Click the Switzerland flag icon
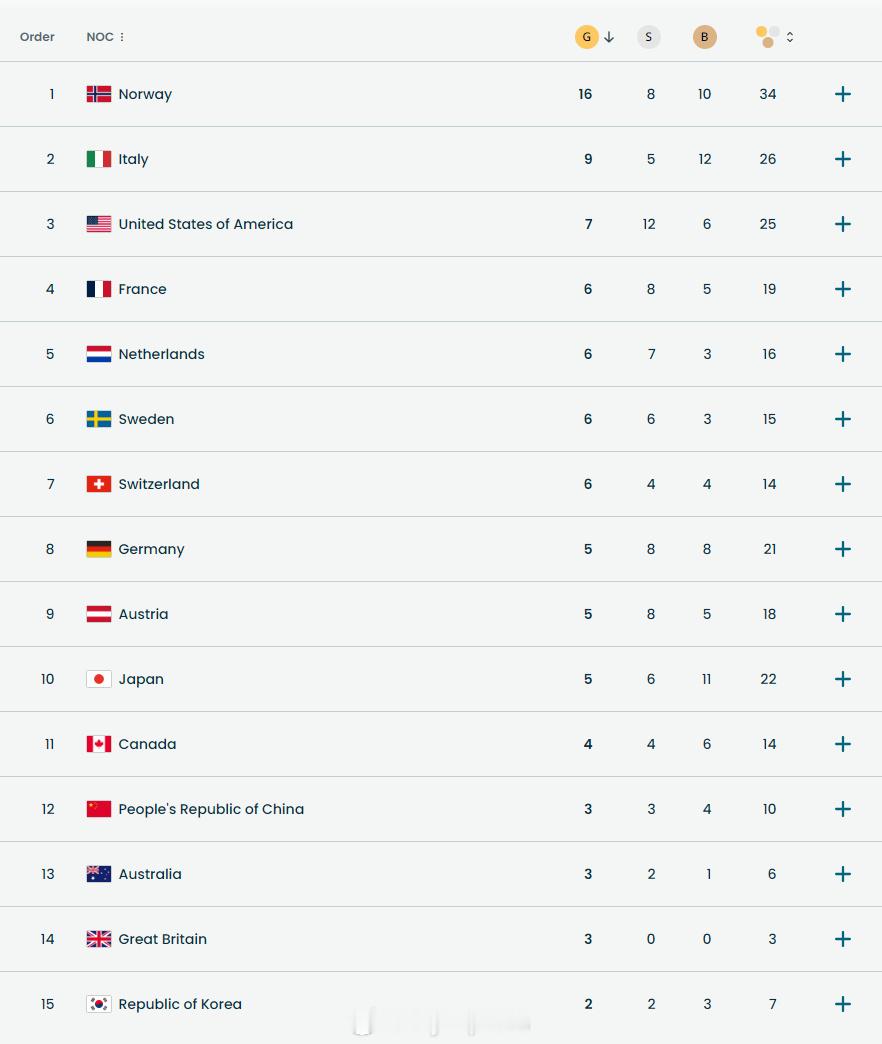Viewport: 882px width, 1044px height. pos(99,484)
